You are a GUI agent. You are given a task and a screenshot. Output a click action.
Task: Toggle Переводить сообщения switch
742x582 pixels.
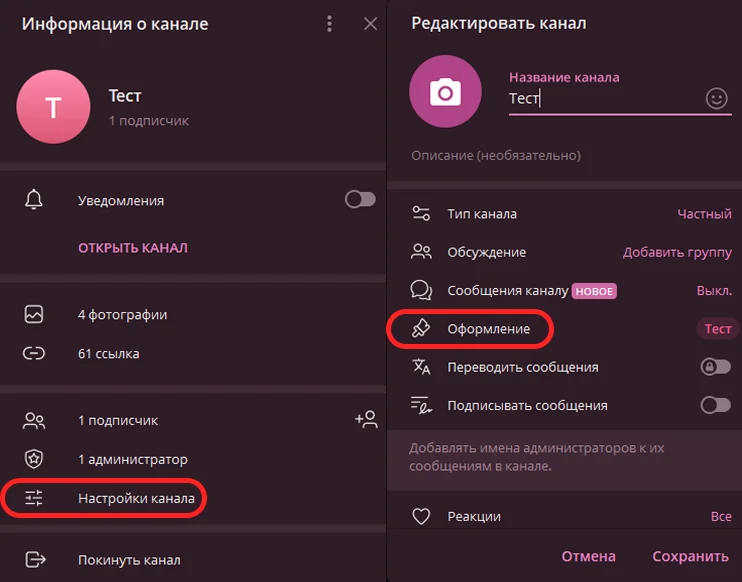716,367
